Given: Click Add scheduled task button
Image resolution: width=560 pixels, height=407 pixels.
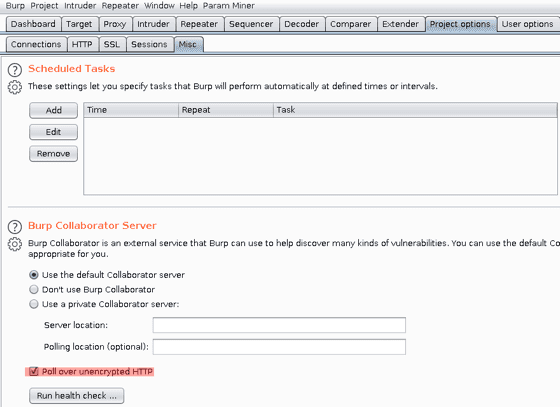Looking at the screenshot, I should click(54, 110).
